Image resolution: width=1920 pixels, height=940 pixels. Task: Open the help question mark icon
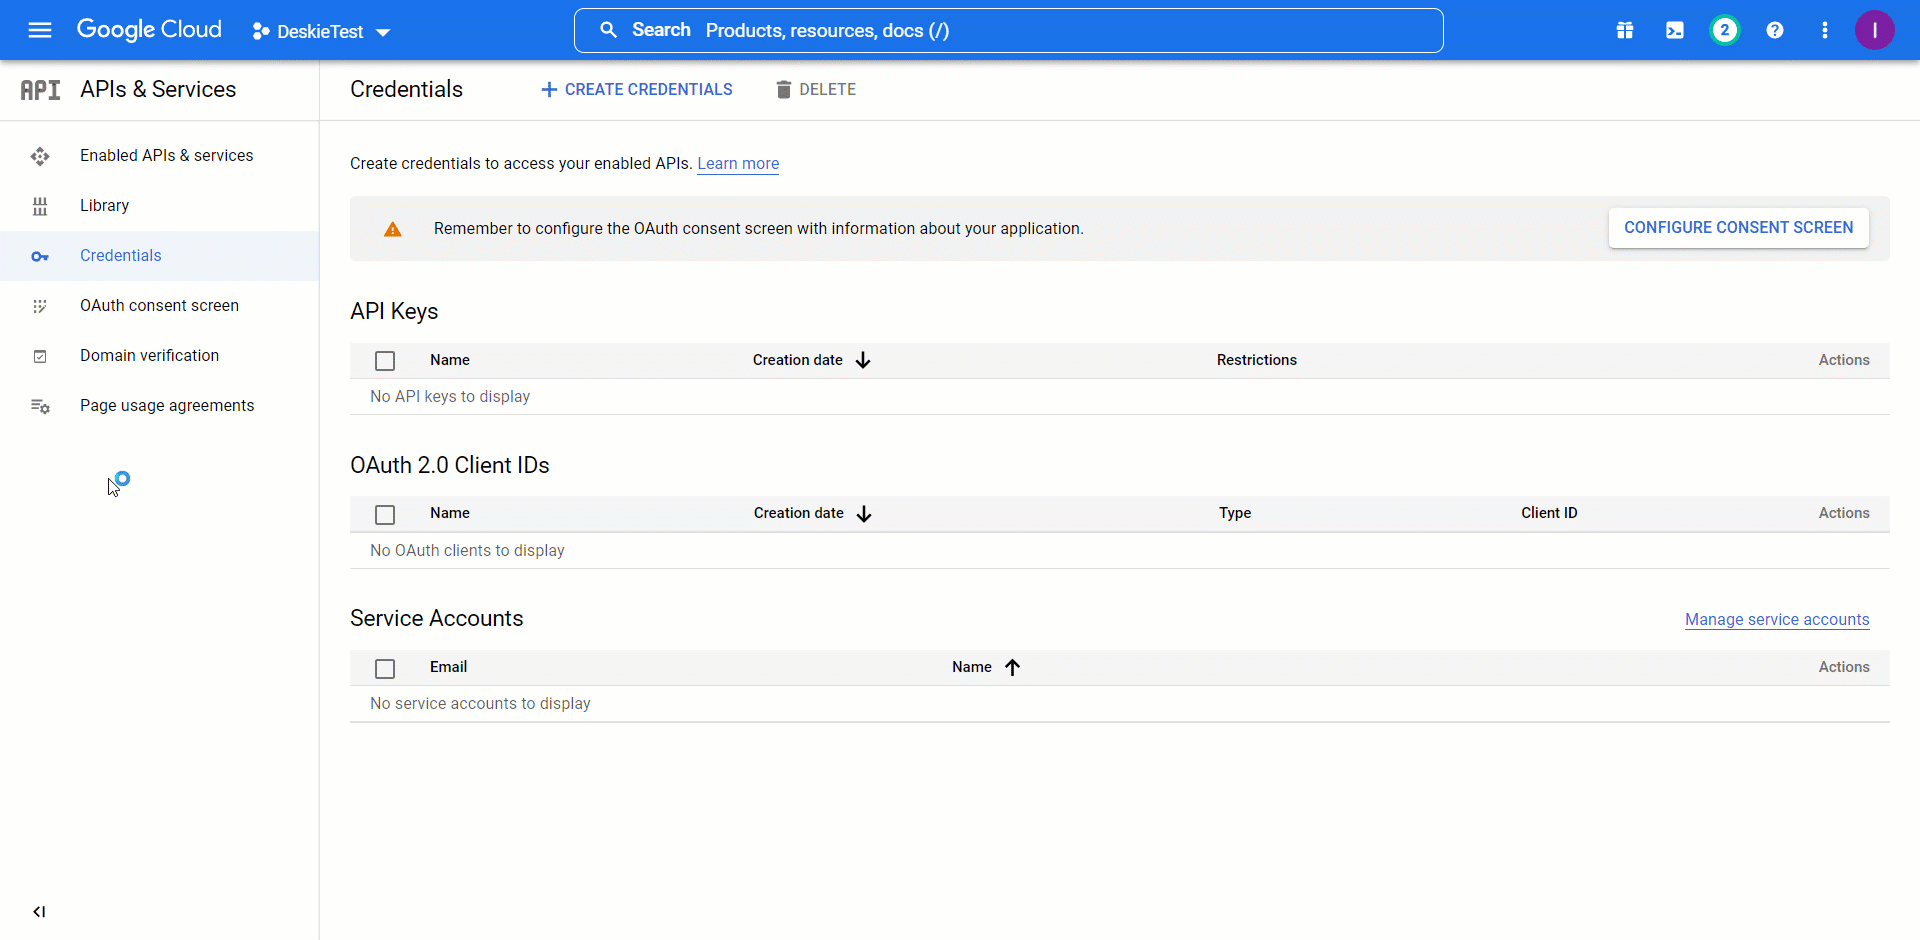coord(1775,30)
